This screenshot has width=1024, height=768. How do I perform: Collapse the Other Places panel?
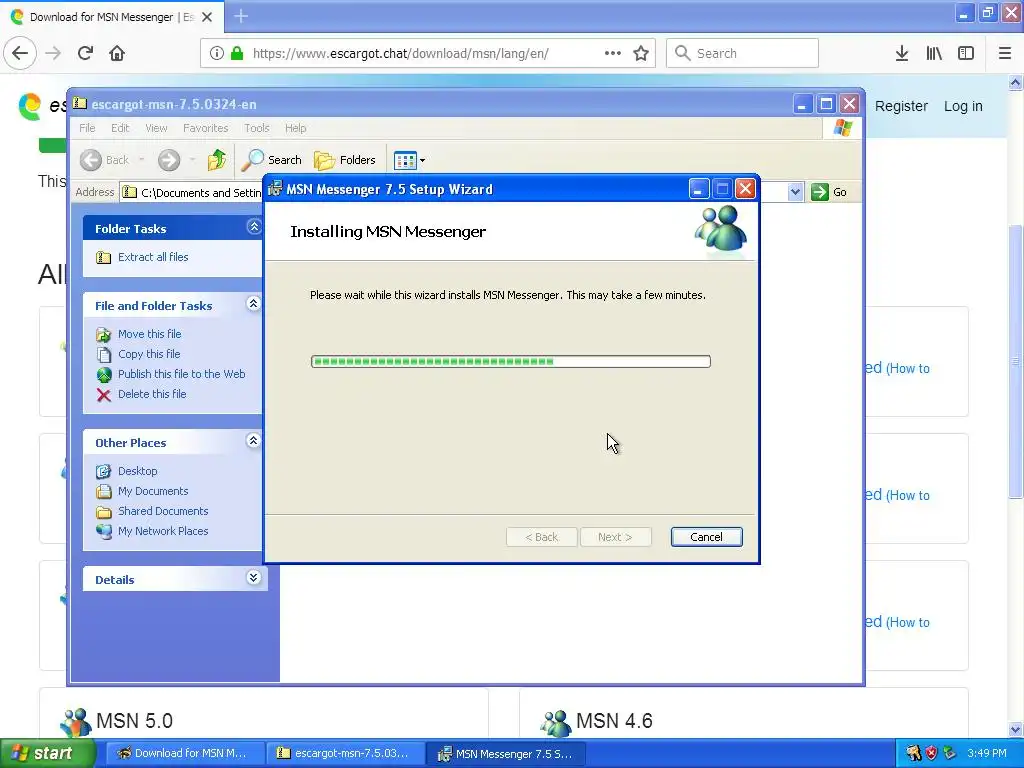point(253,441)
